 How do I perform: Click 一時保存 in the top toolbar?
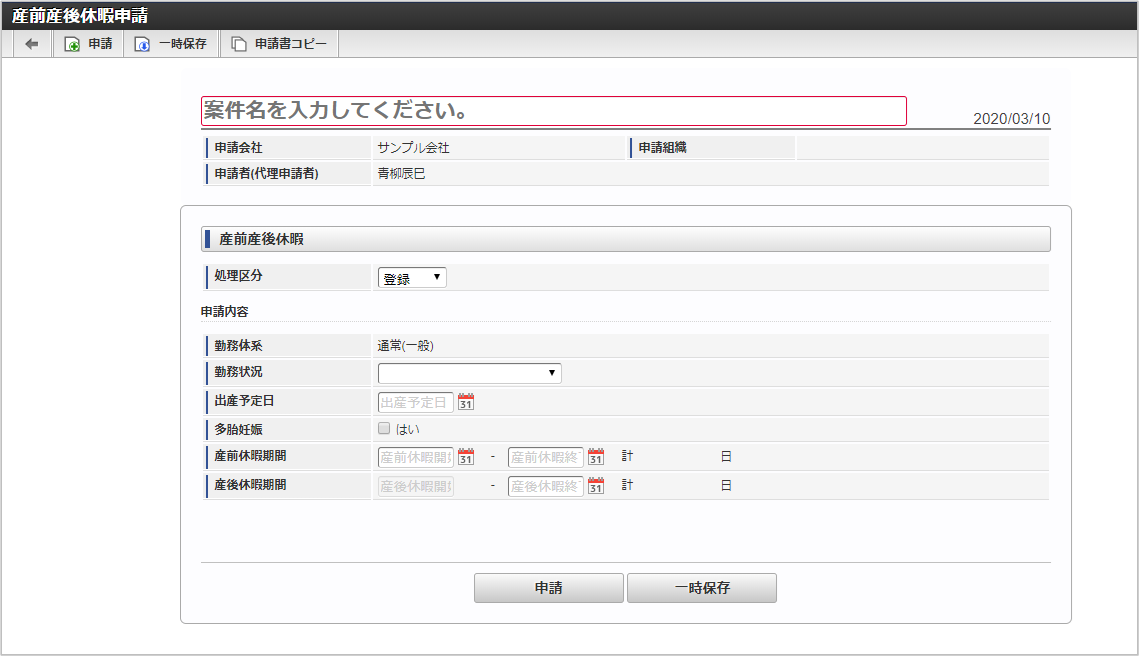[x=171, y=44]
